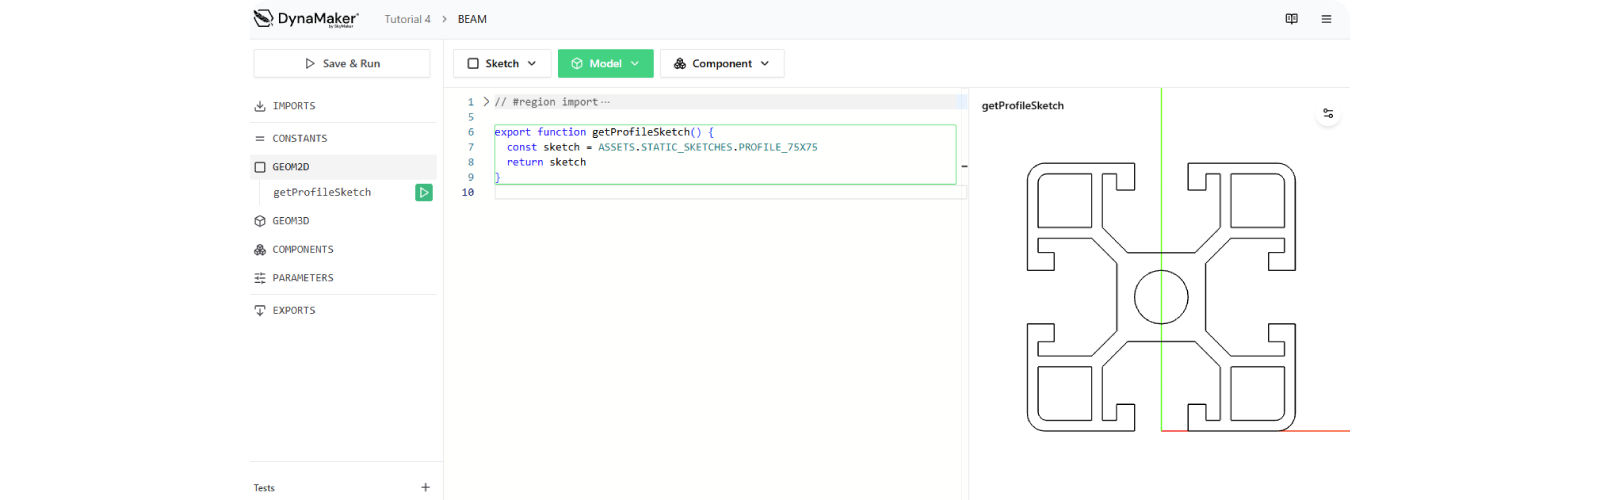
Task: Open the green Model dropdown
Action: [x=605, y=63]
